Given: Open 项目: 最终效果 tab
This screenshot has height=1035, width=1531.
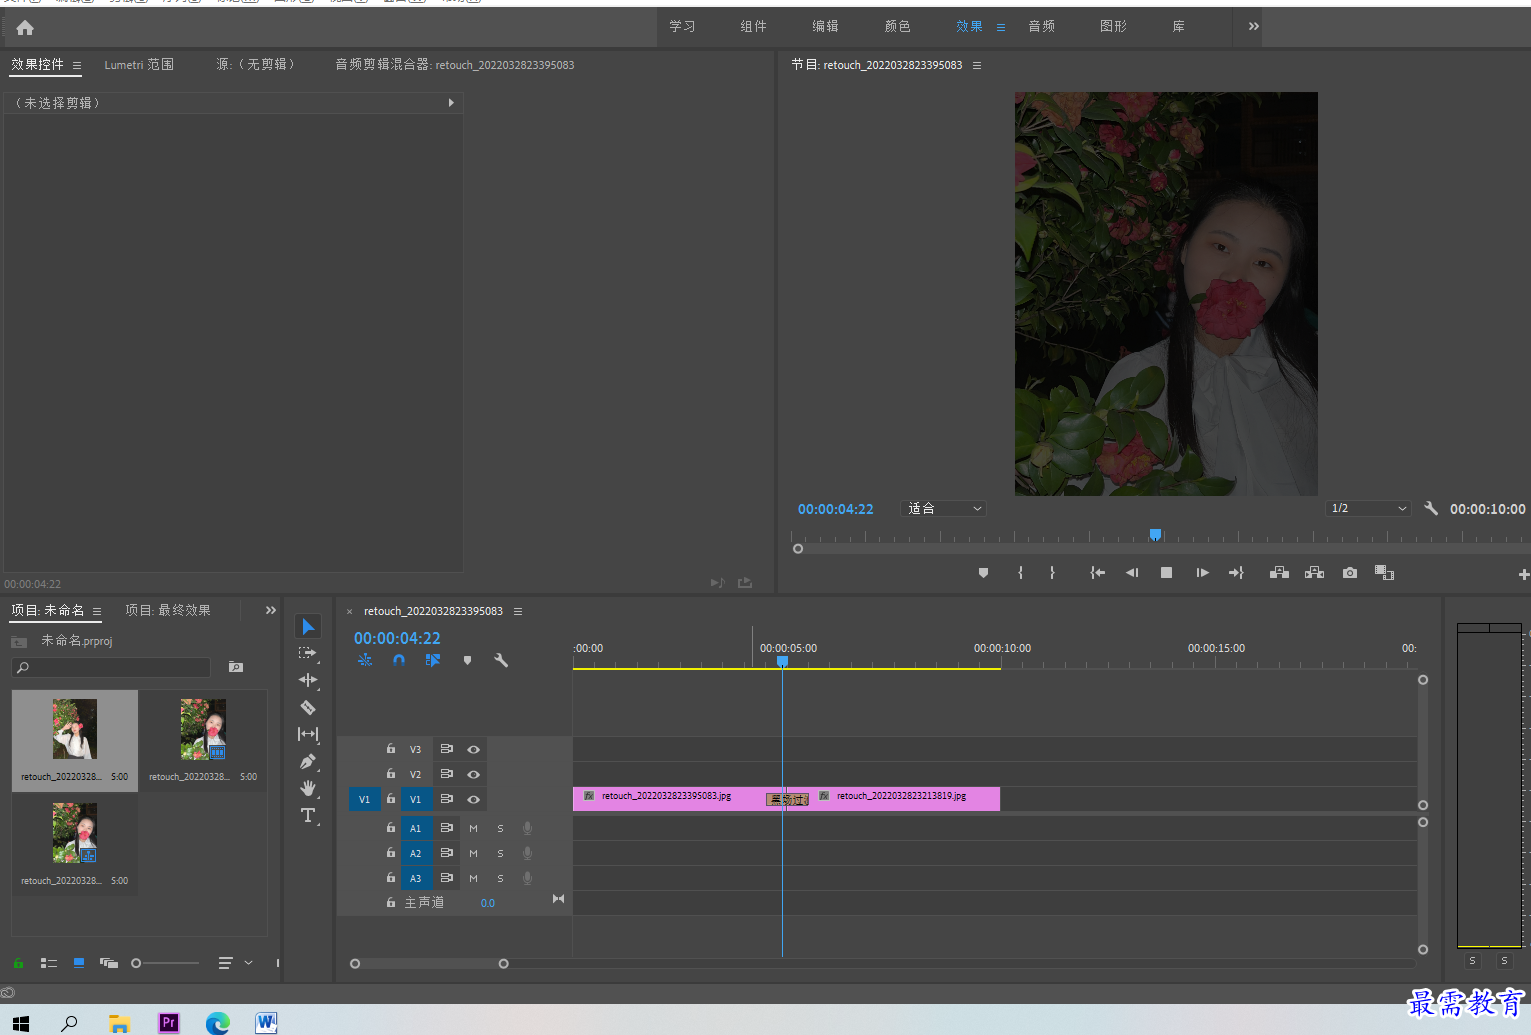Looking at the screenshot, I should click(x=168, y=610).
